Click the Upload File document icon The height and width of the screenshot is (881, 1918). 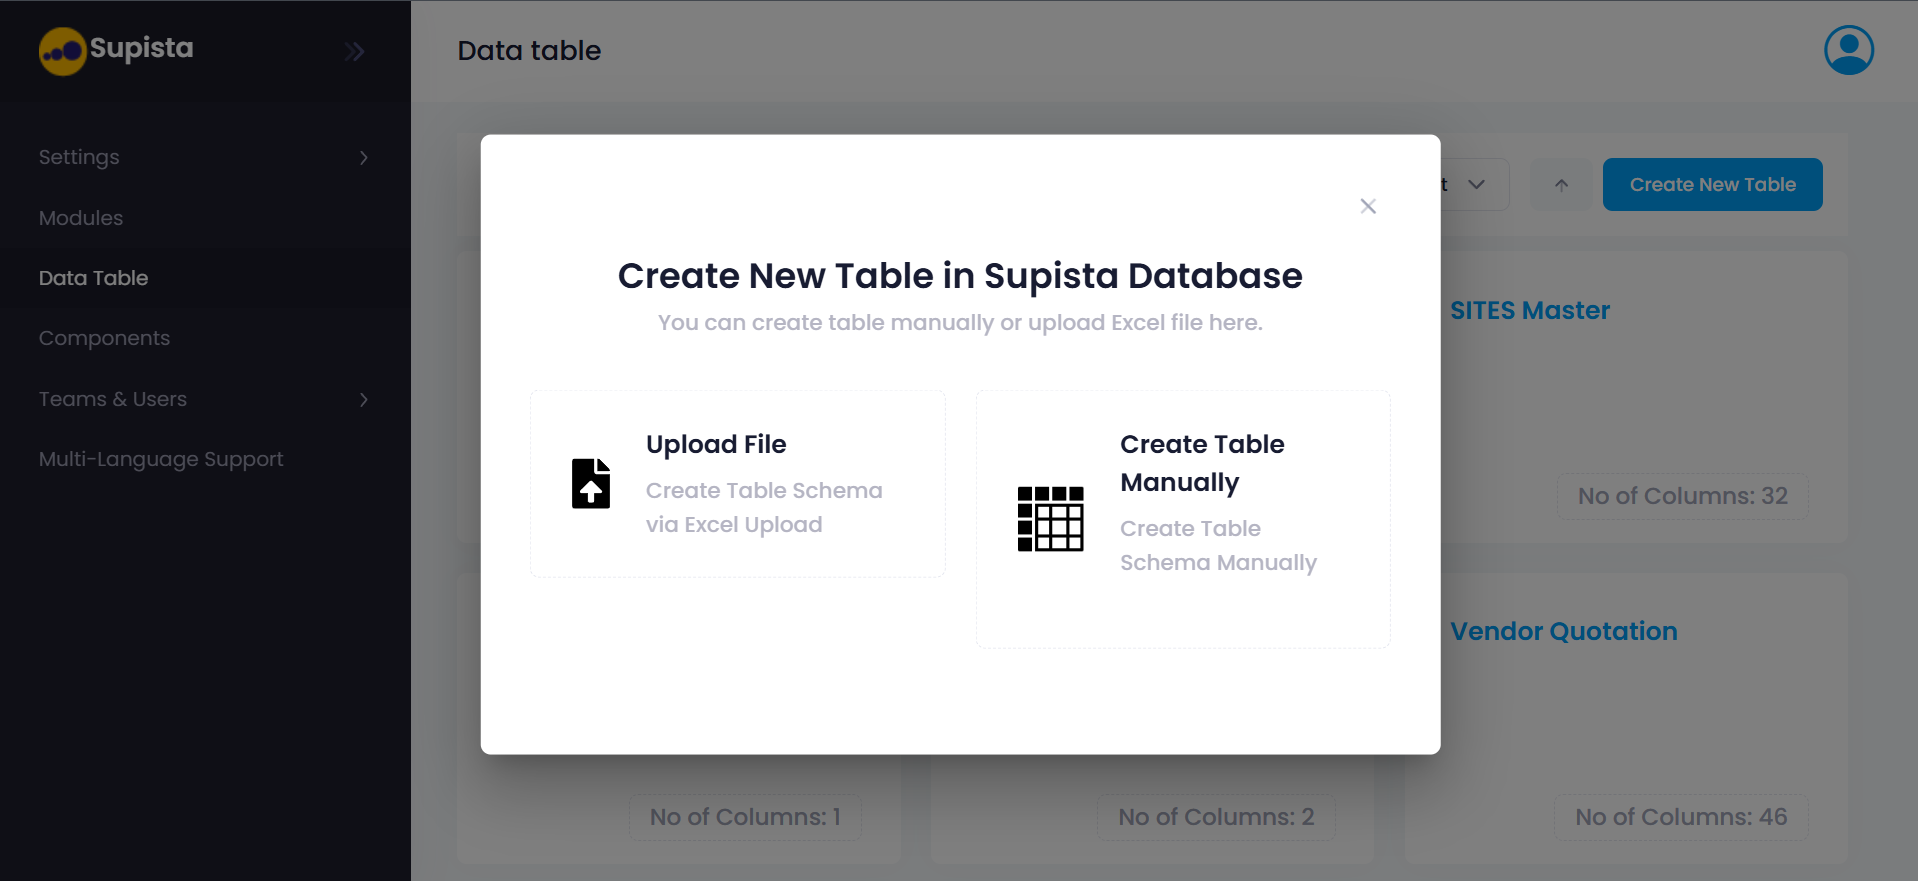point(590,483)
